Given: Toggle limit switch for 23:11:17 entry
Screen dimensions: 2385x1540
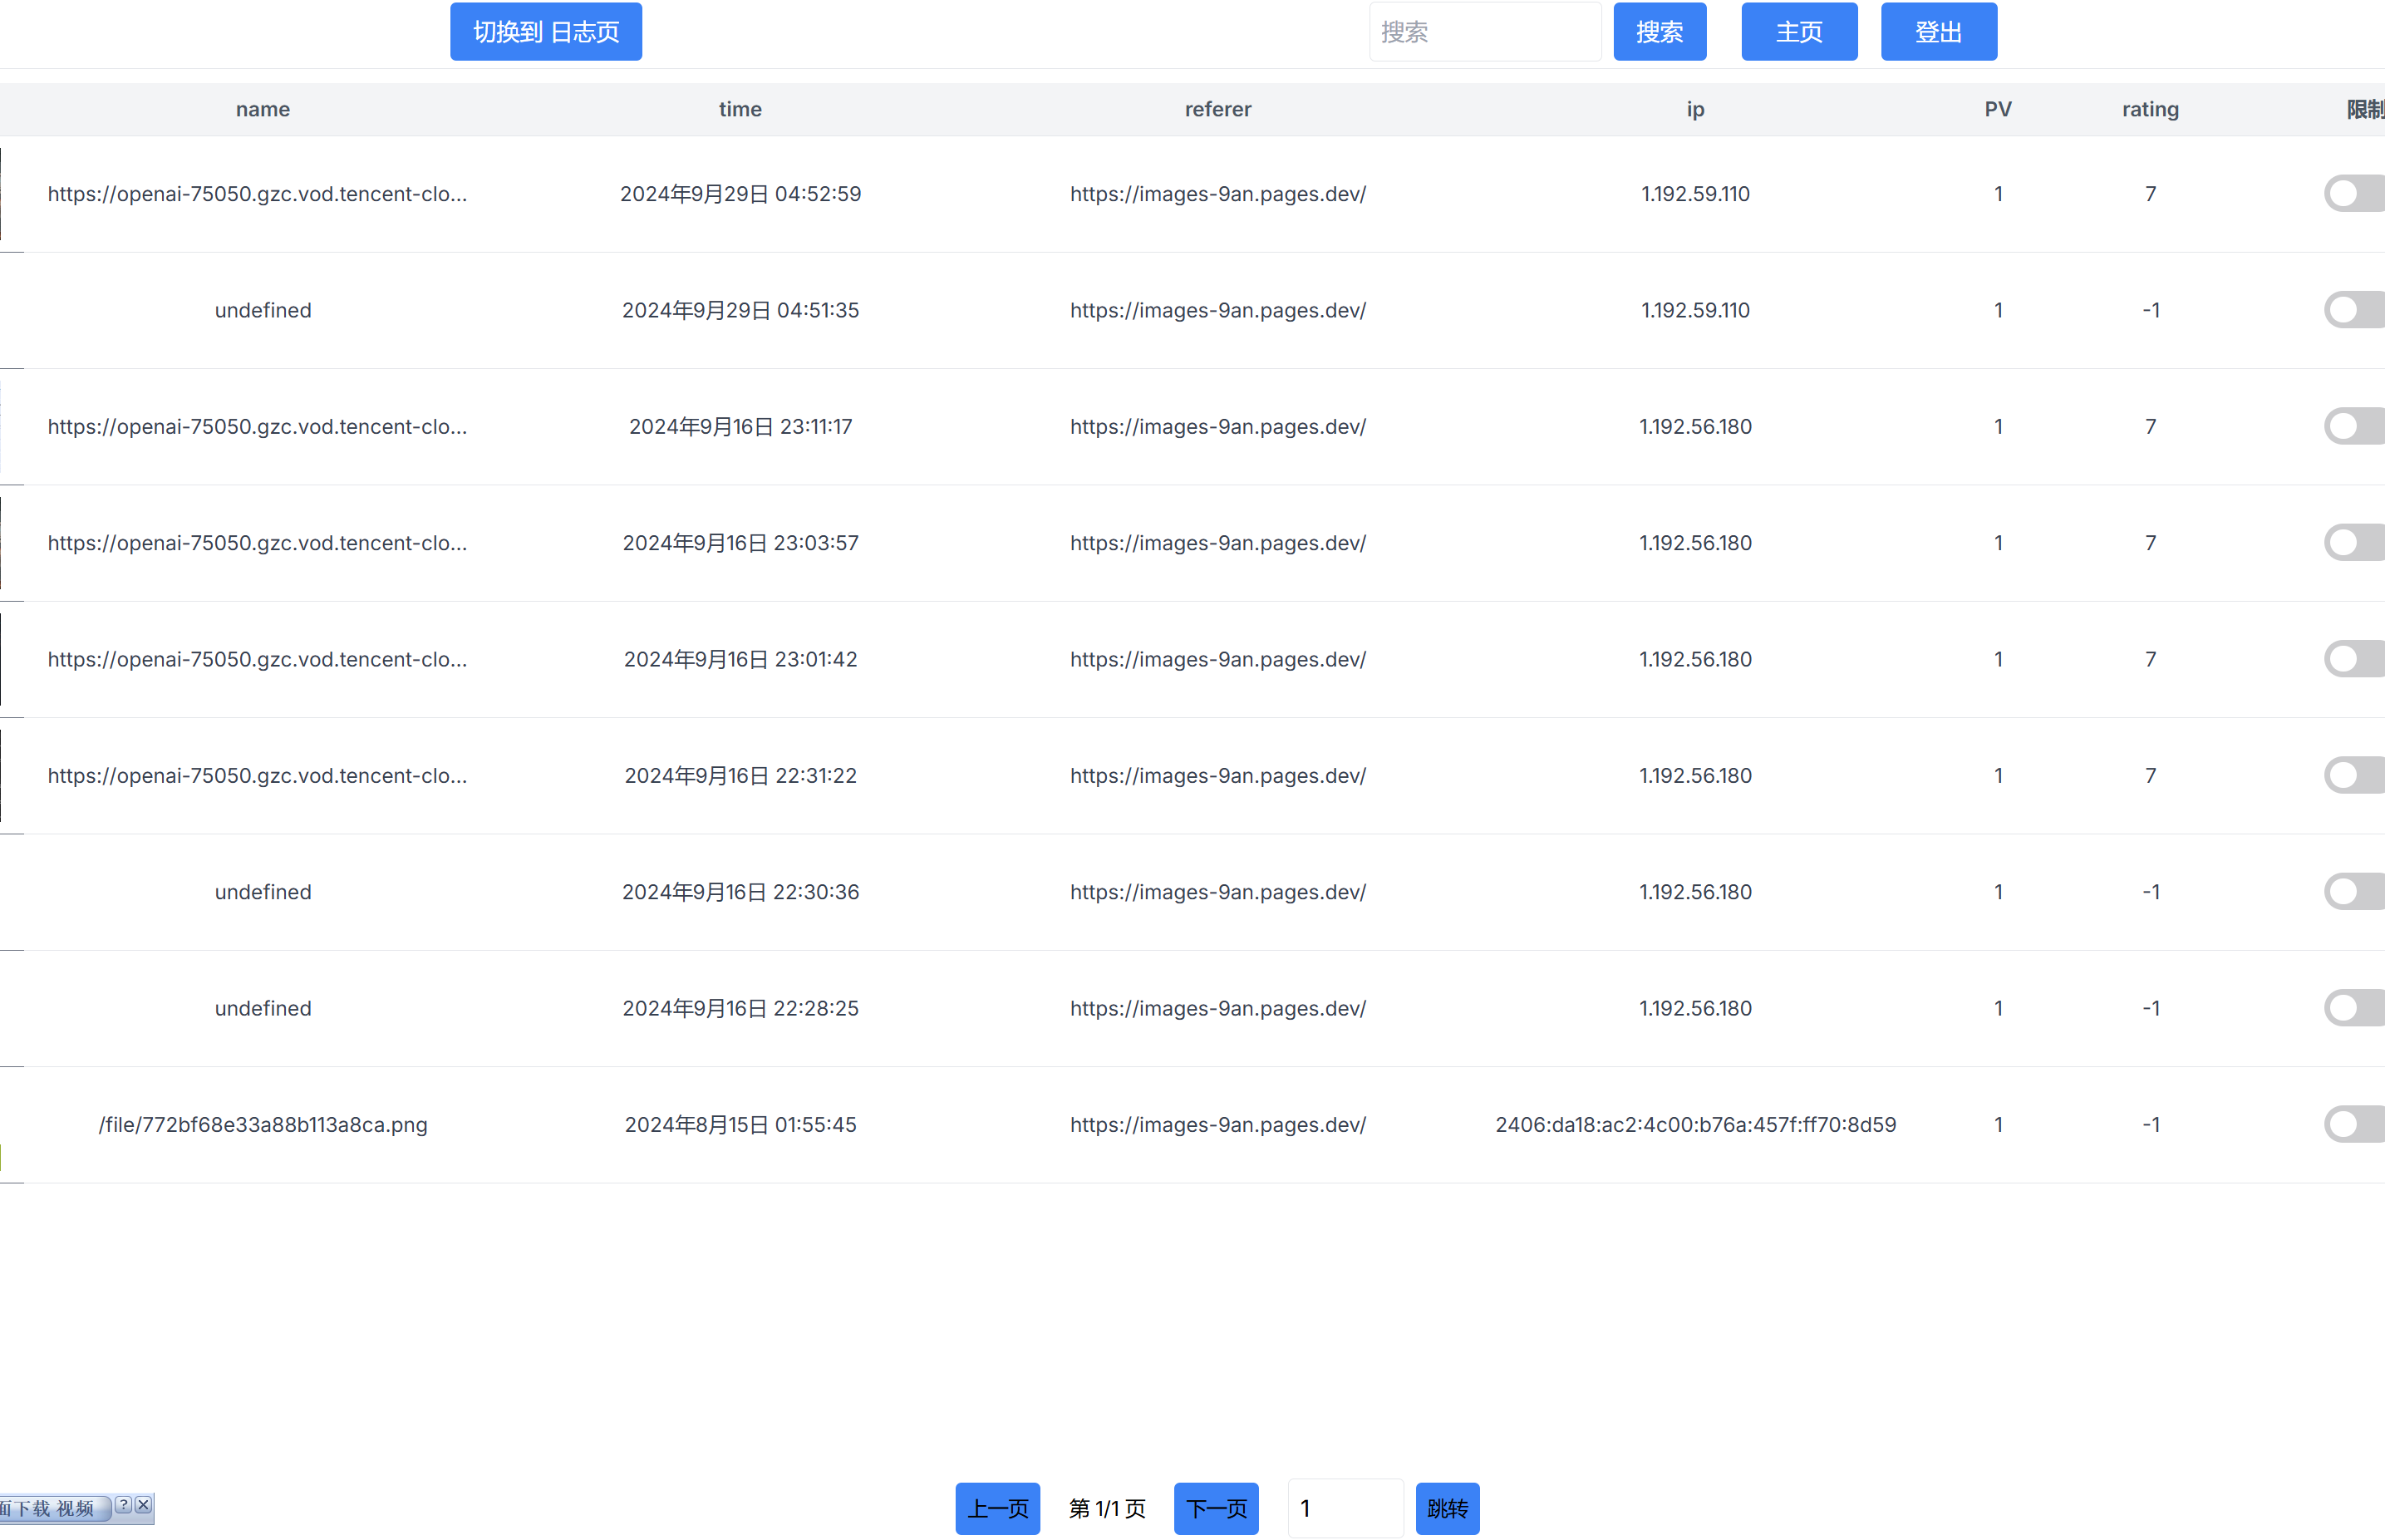Looking at the screenshot, I should 2354,427.
